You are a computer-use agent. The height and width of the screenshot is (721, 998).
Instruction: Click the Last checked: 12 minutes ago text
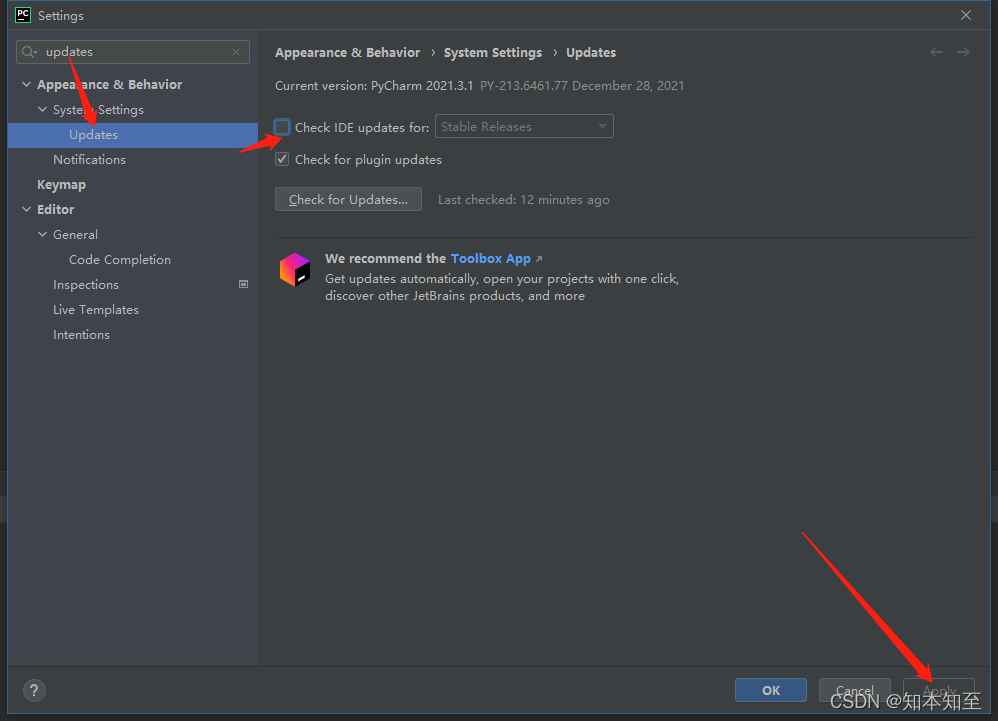coord(524,200)
